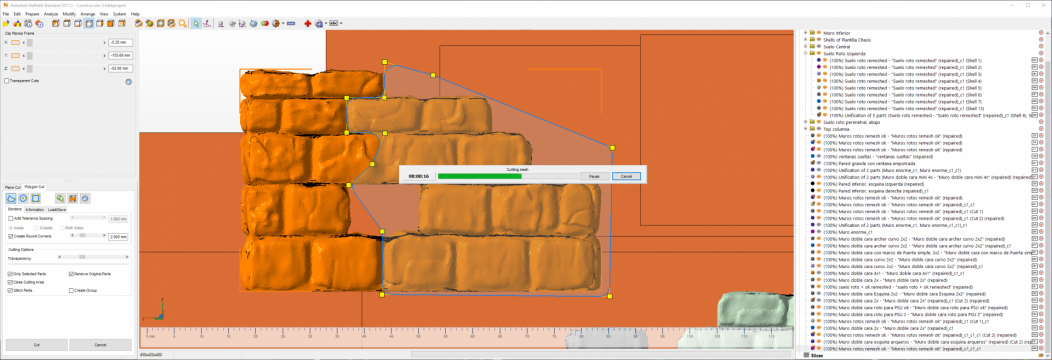
Task: Choose the rectangle cut shape icon
Action: [x=36, y=198]
